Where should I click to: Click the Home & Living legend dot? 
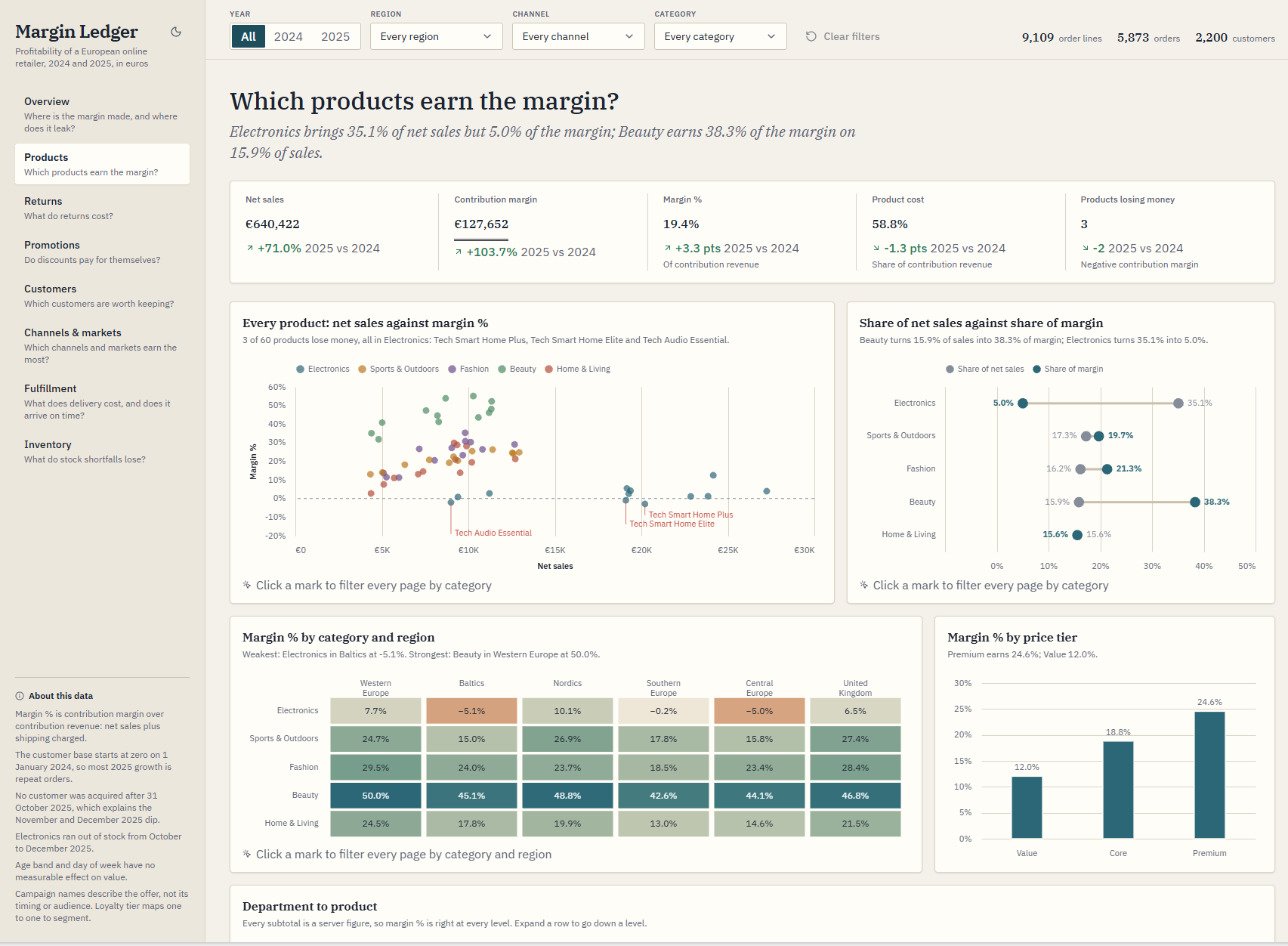[549, 369]
